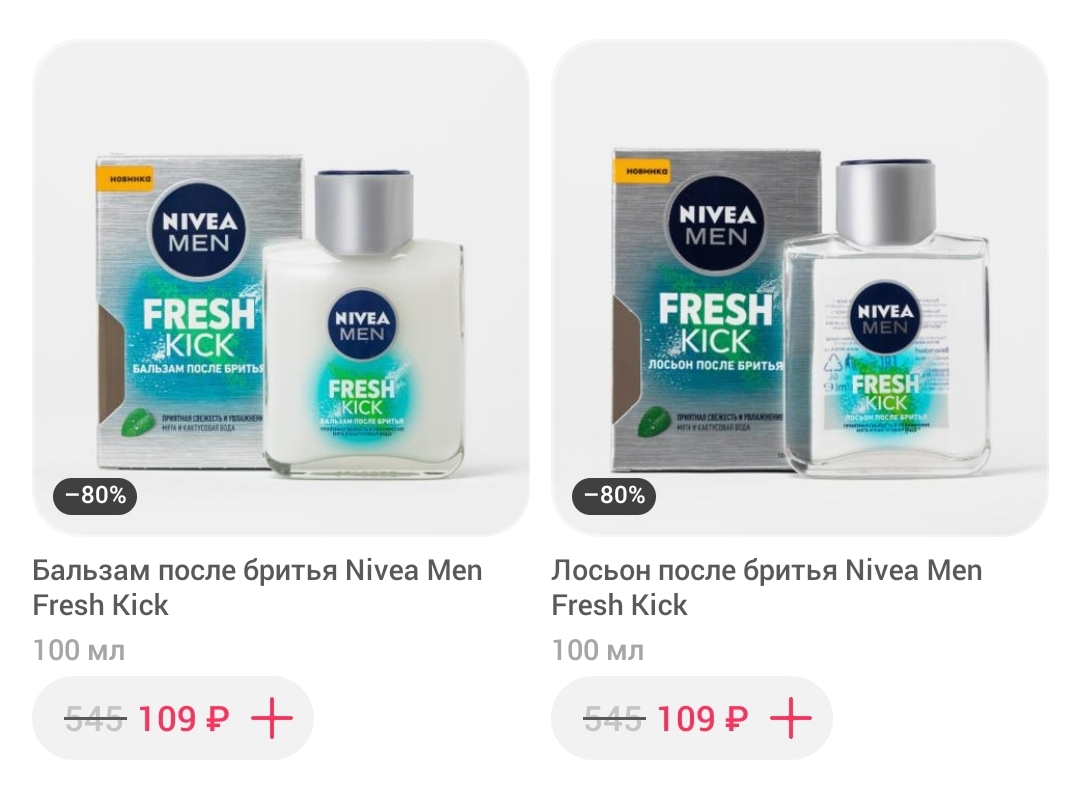Select the 100 мл volume text under the lotion
This screenshot has width=1079, height=789.
[598, 650]
